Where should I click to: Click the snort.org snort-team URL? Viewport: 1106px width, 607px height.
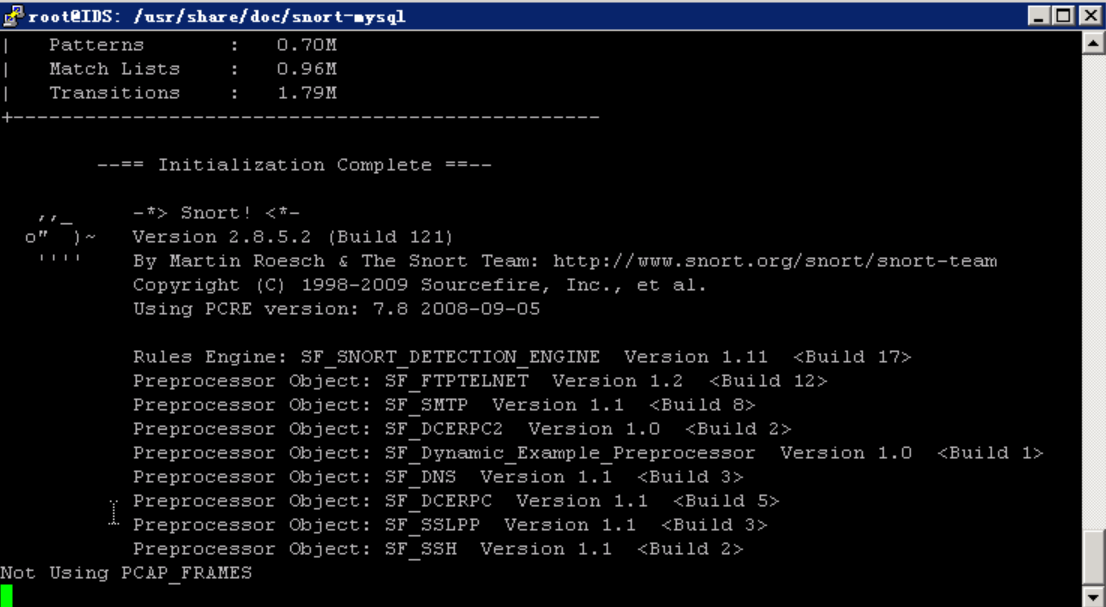(774, 261)
